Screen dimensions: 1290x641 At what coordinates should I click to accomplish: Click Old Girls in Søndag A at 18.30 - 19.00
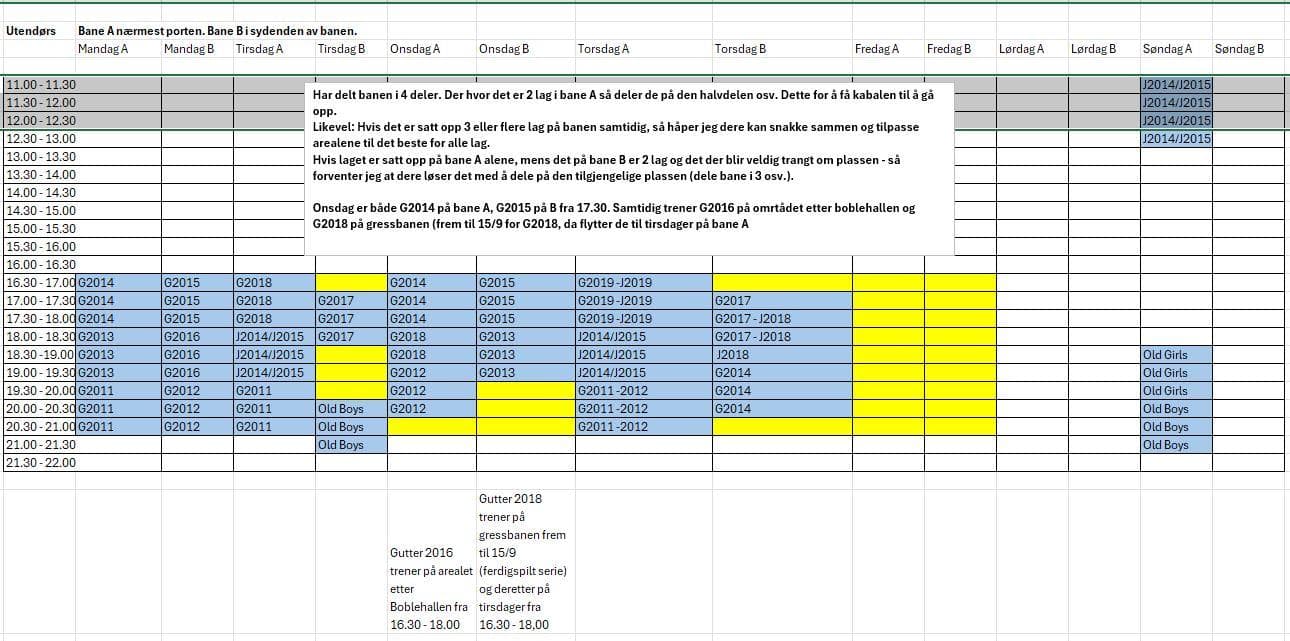click(x=1177, y=355)
